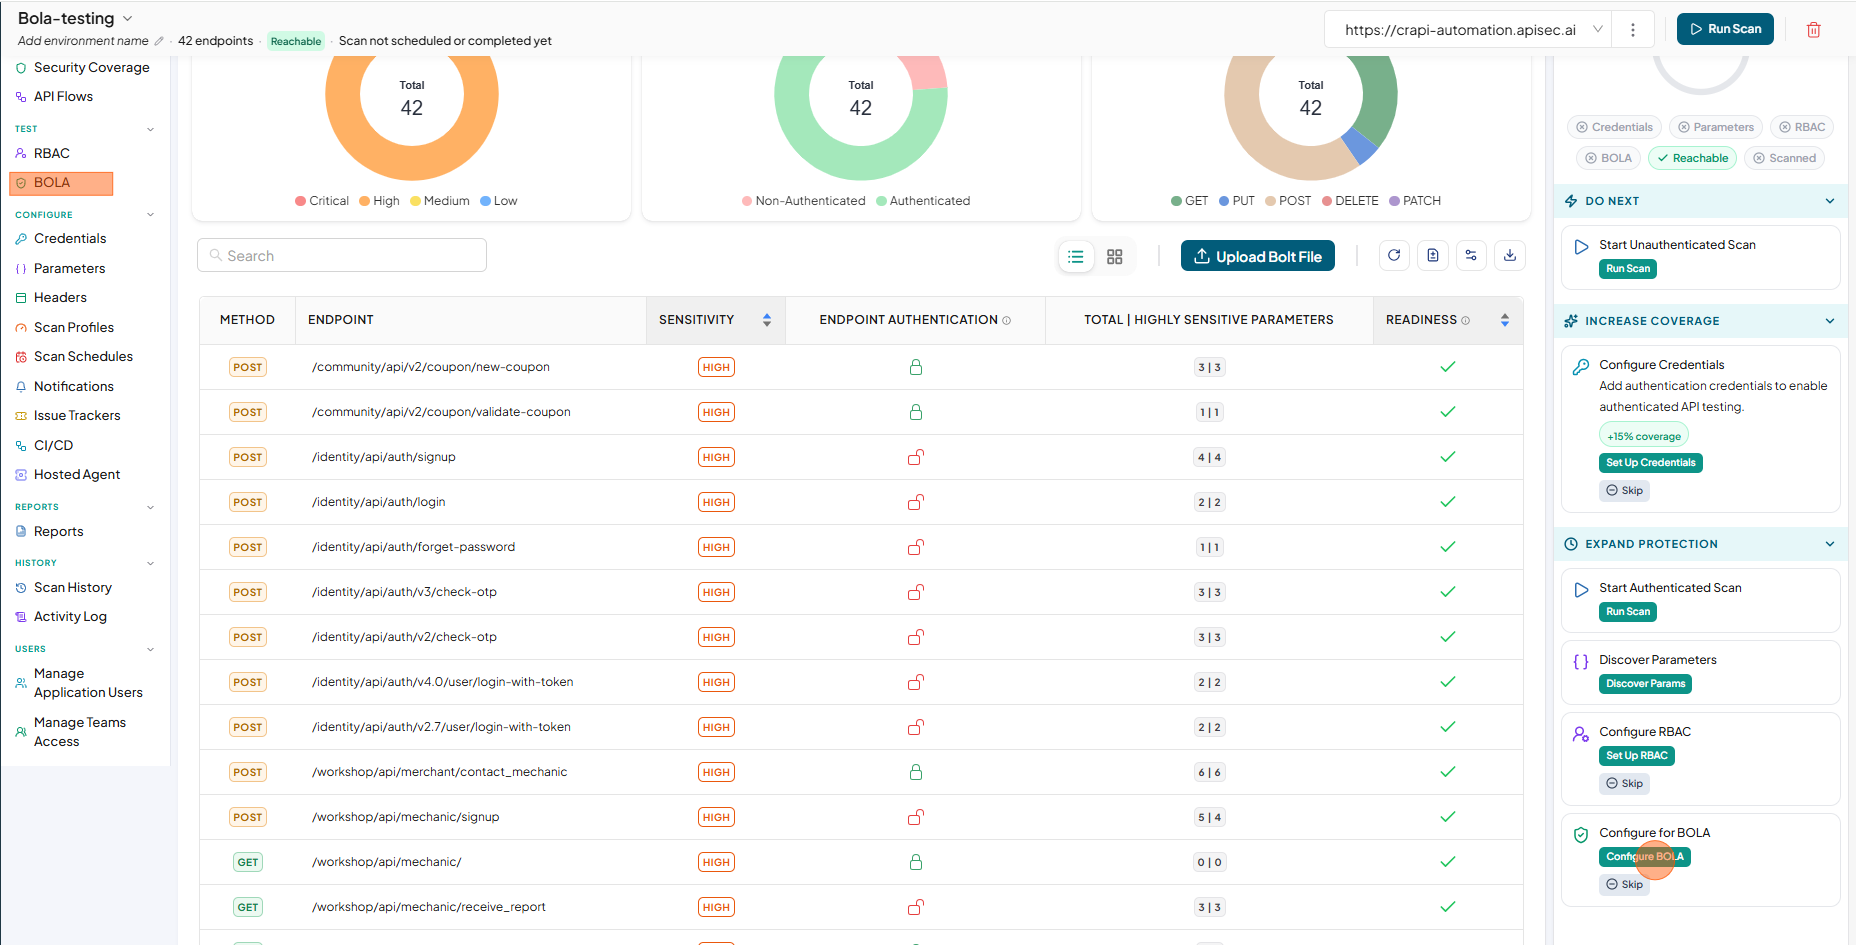
Task: Collapse the CONFIGURE sidebar group
Action: pyautogui.click(x=150, y=215)
